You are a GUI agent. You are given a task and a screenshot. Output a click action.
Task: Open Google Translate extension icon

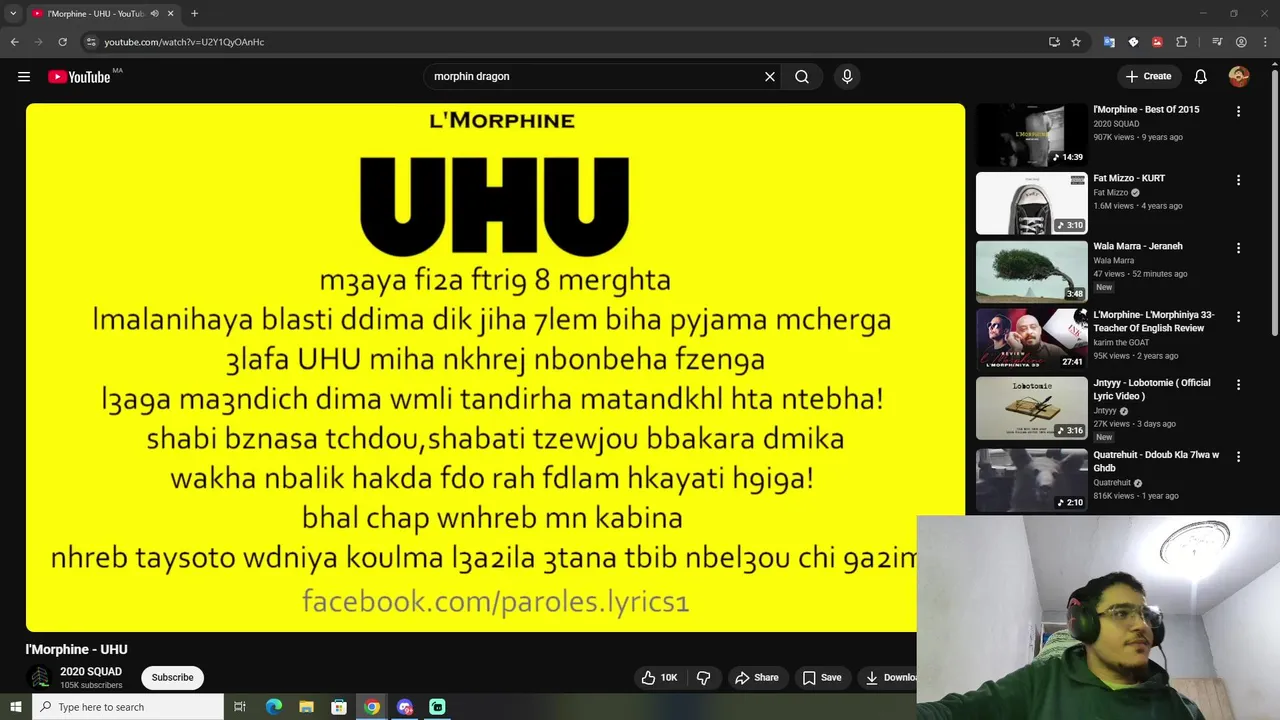[1109, 42]
